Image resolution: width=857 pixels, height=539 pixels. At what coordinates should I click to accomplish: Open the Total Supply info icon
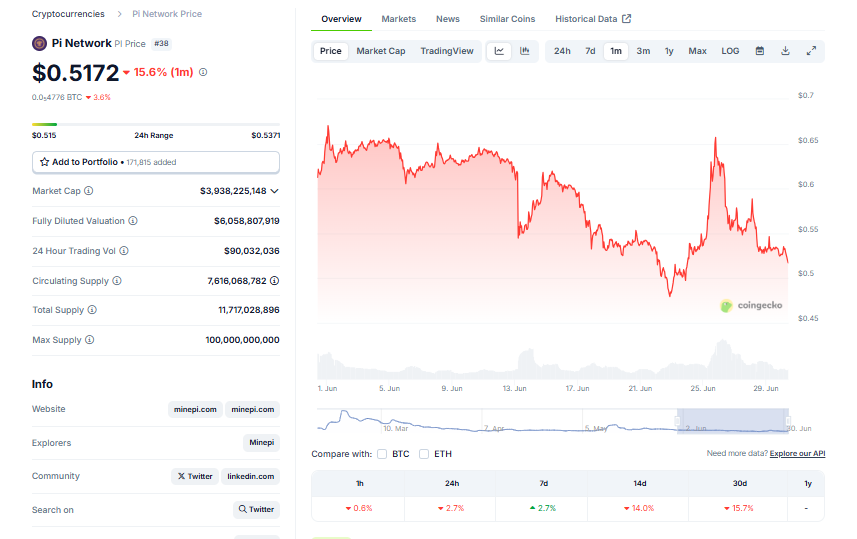(x=92, y=310)
